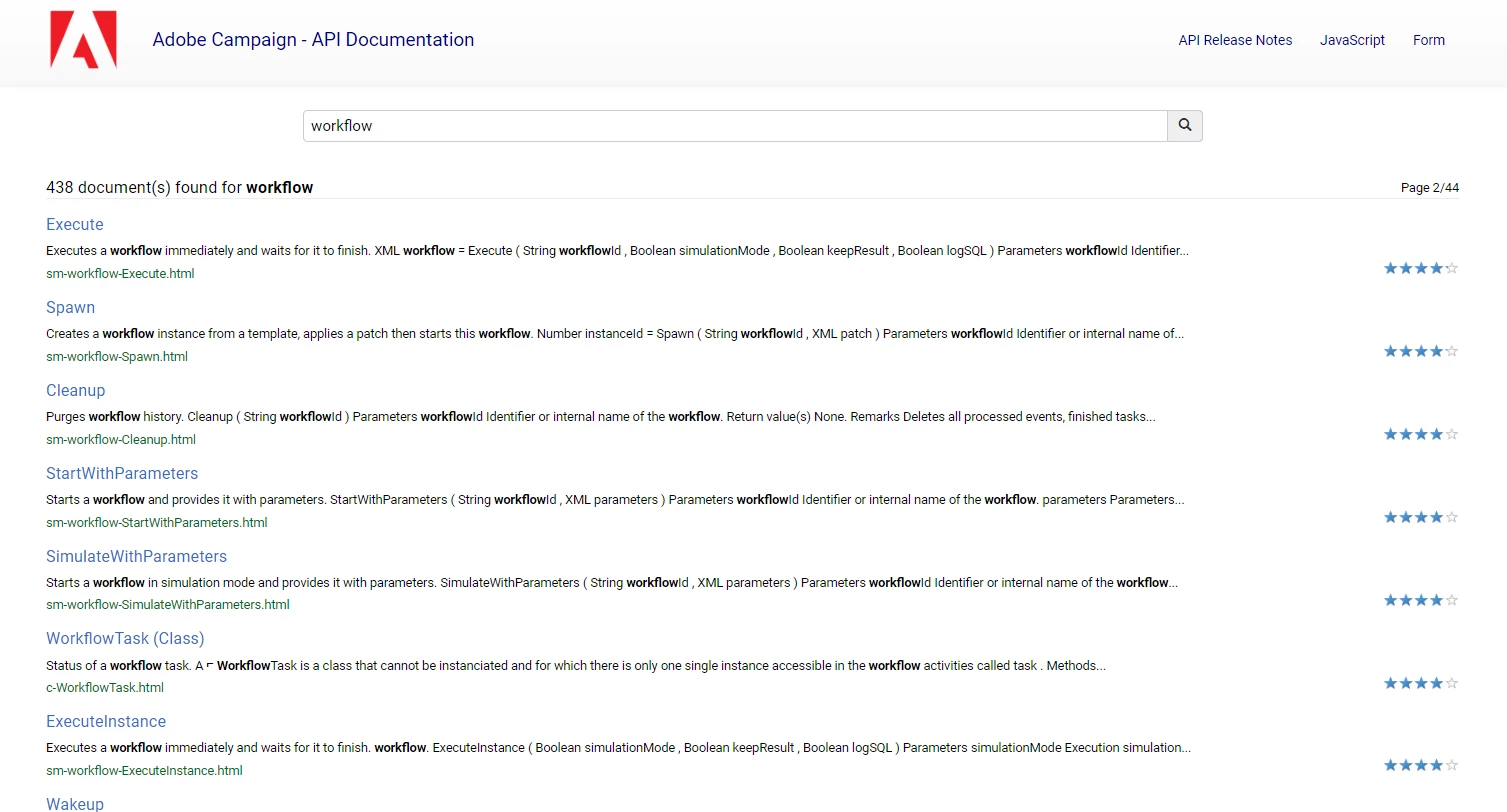Open the ExecuteInstance result link
1507x812 pixels.
pos(106,721)
